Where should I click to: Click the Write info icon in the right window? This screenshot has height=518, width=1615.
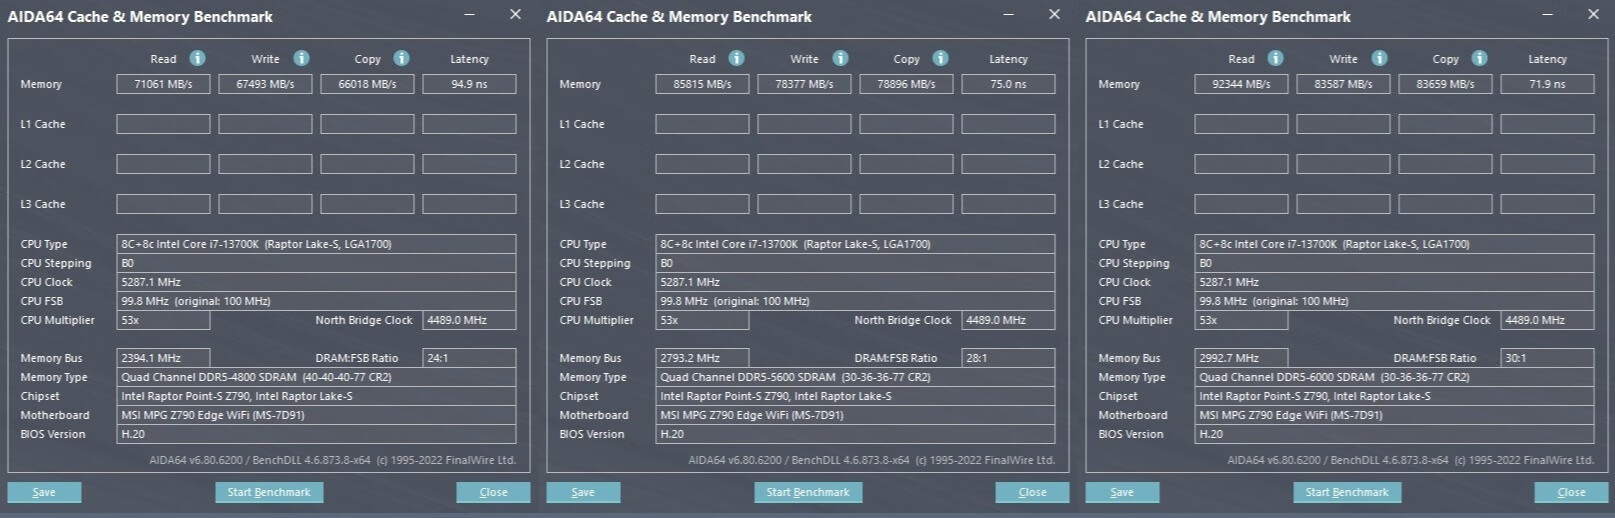pos(1379,58)
